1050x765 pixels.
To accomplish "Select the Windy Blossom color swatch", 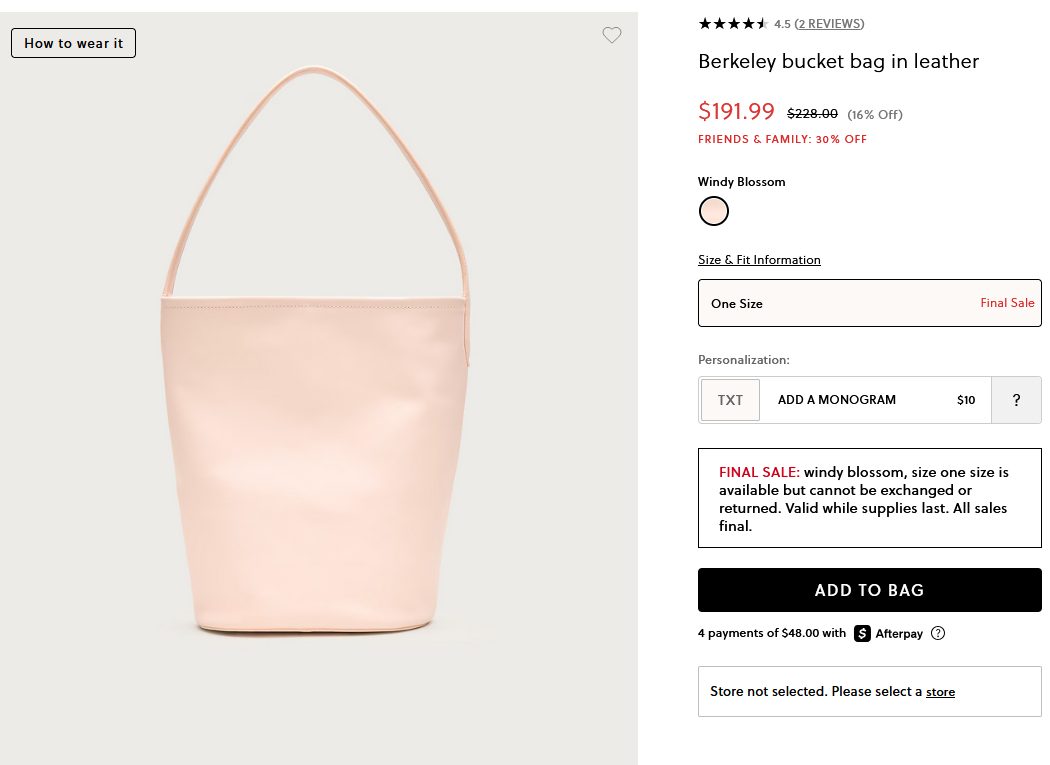I will click(x=714, y=211).
